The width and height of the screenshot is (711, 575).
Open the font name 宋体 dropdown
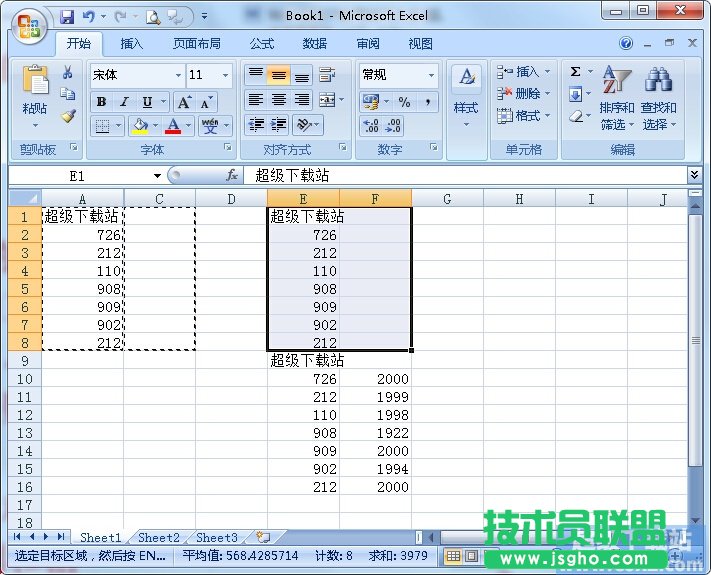(178, 75)
